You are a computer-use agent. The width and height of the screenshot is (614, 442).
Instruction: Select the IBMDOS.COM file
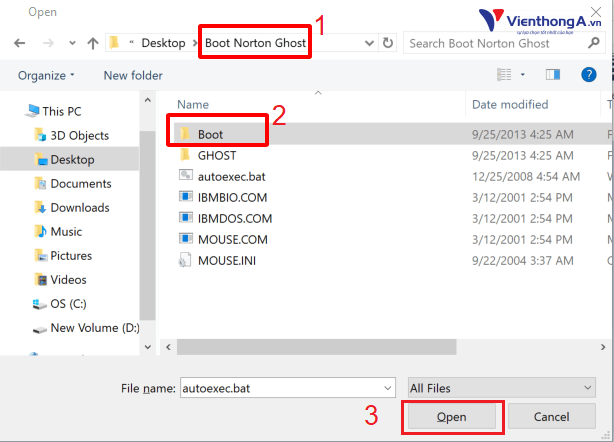coord(235,218)
